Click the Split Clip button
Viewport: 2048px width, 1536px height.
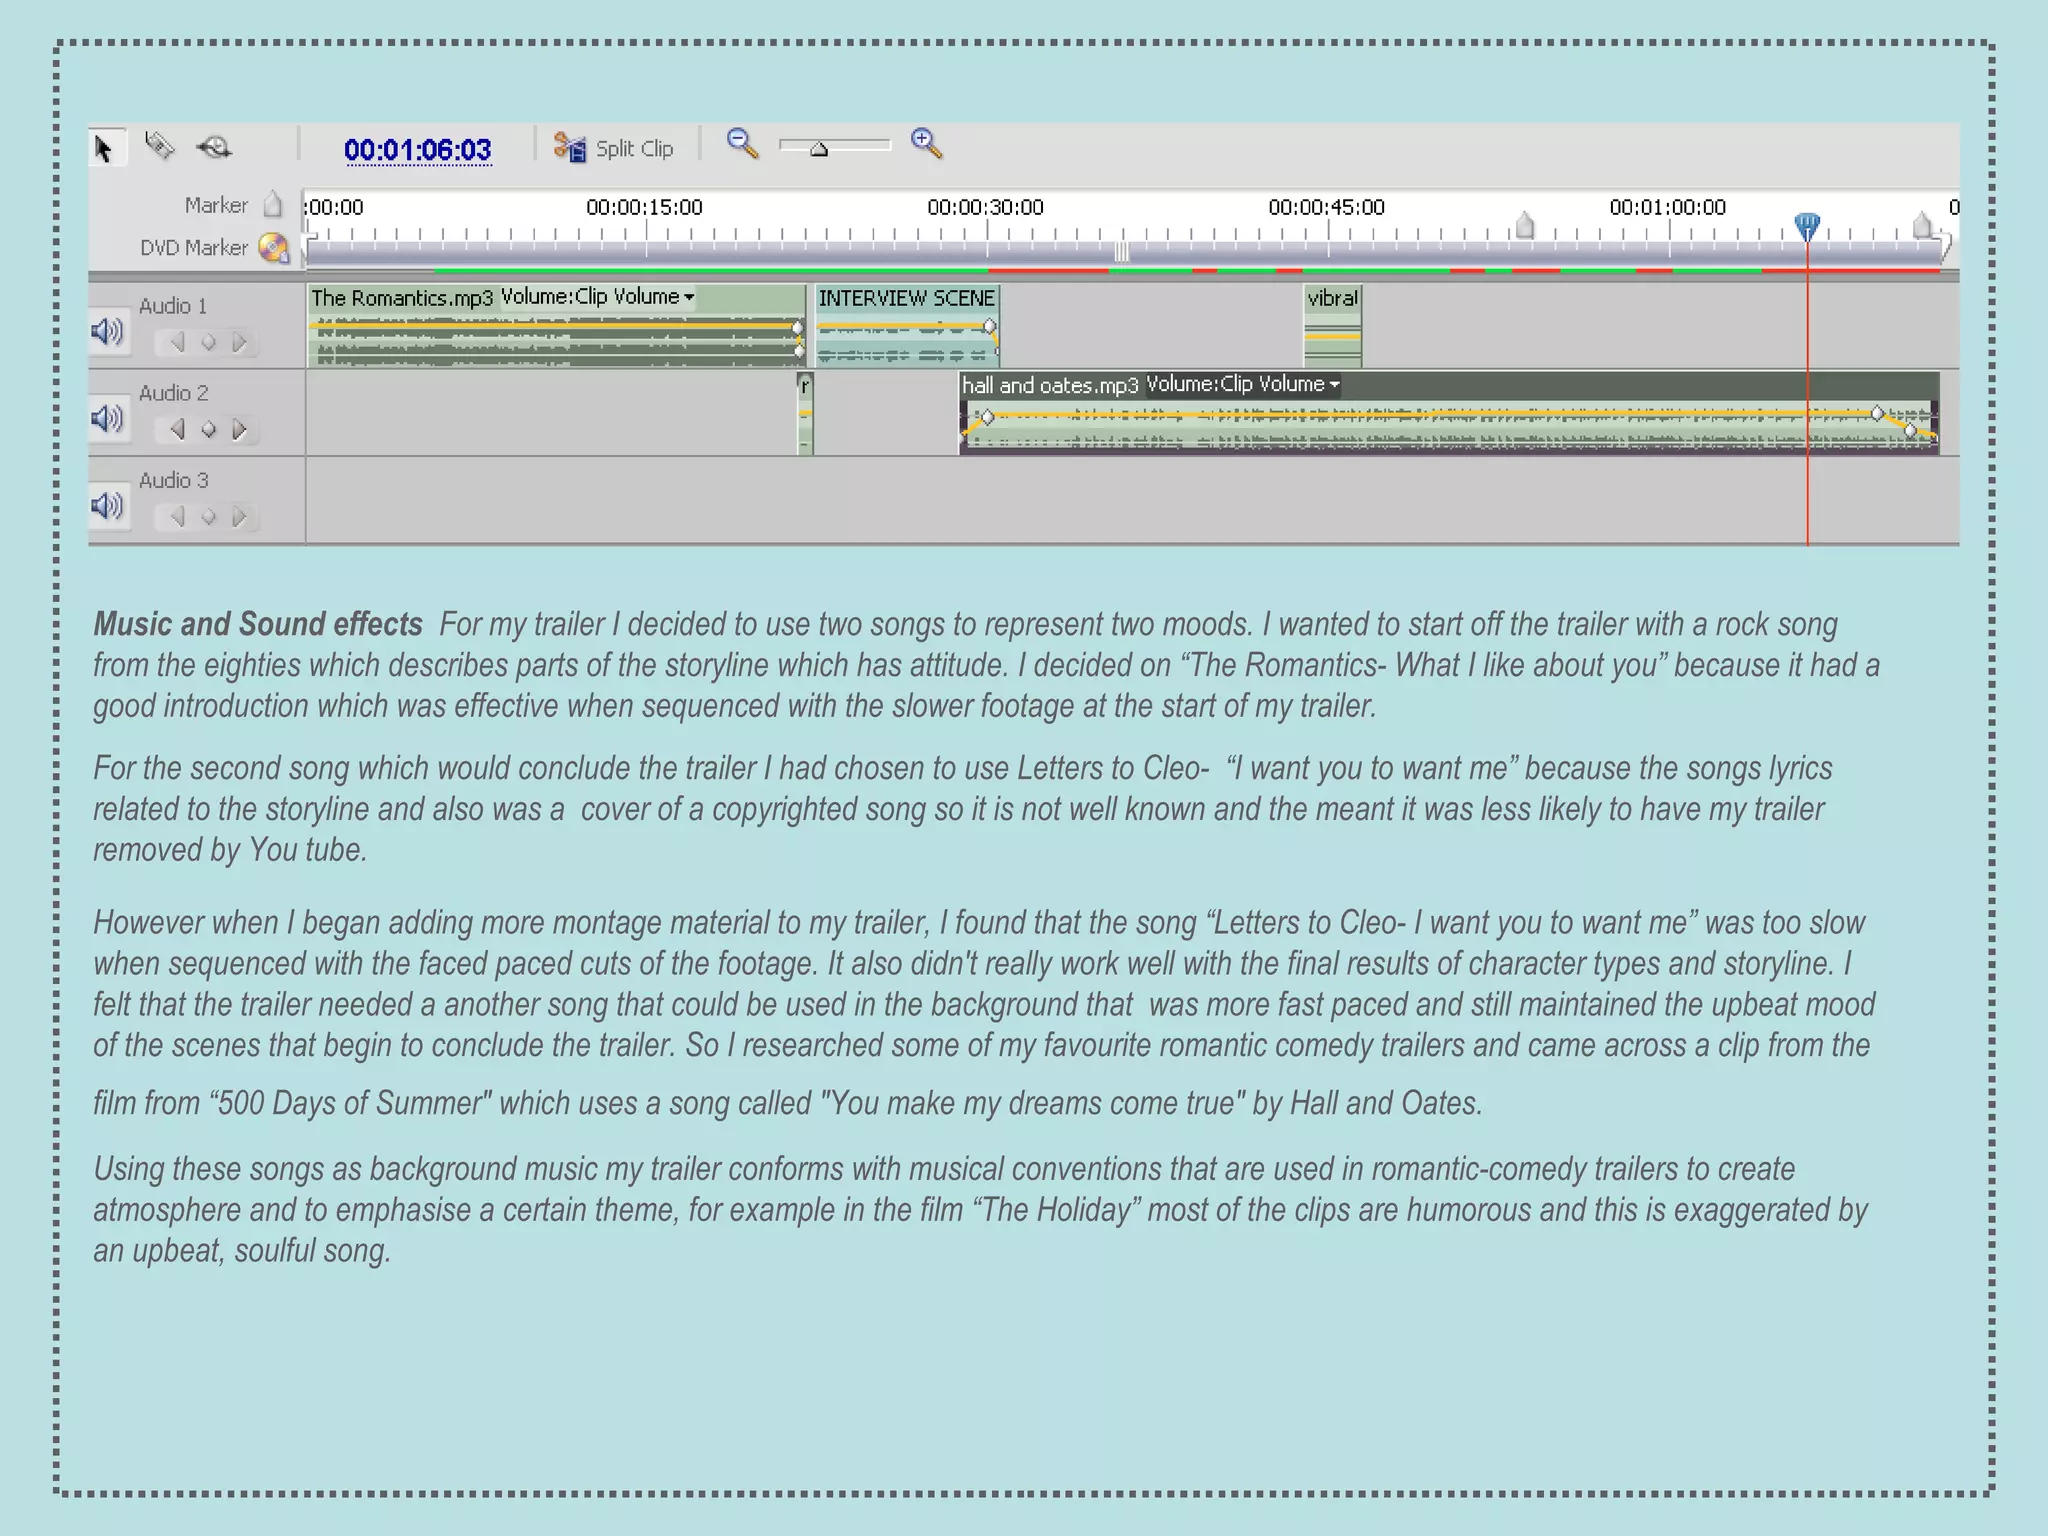[x=615, y=148]
